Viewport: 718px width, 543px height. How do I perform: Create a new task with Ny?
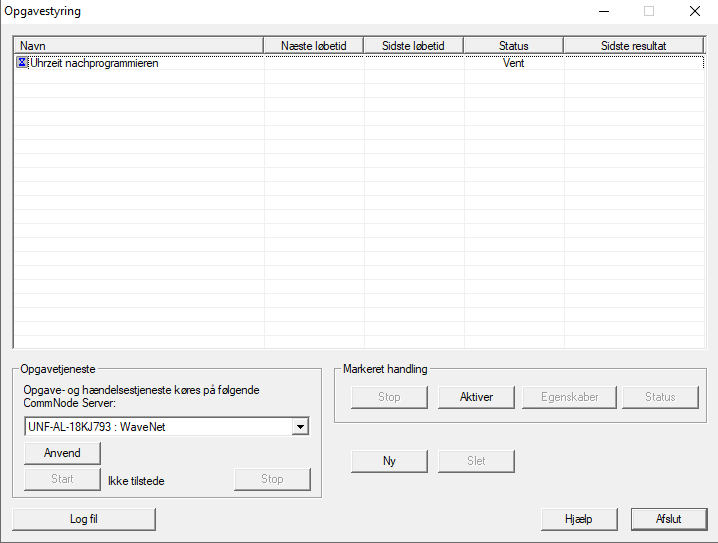click(x=389, y=461)
